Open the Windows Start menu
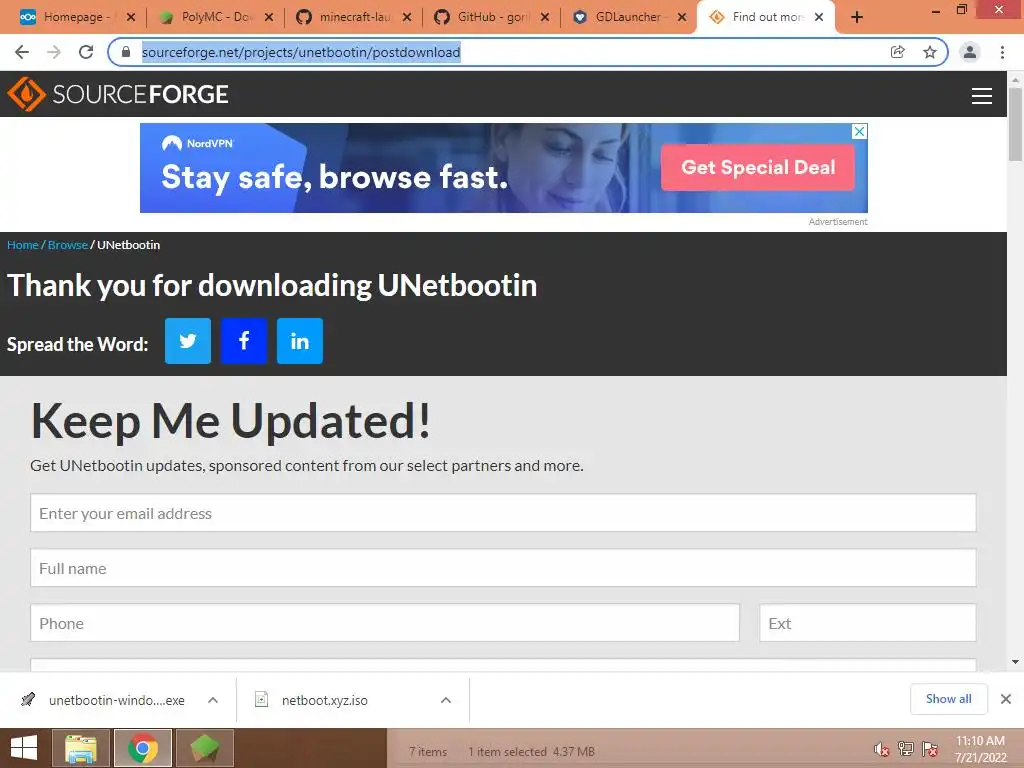1024x768 pixels. pyautogui.click(x=24, y=748)
